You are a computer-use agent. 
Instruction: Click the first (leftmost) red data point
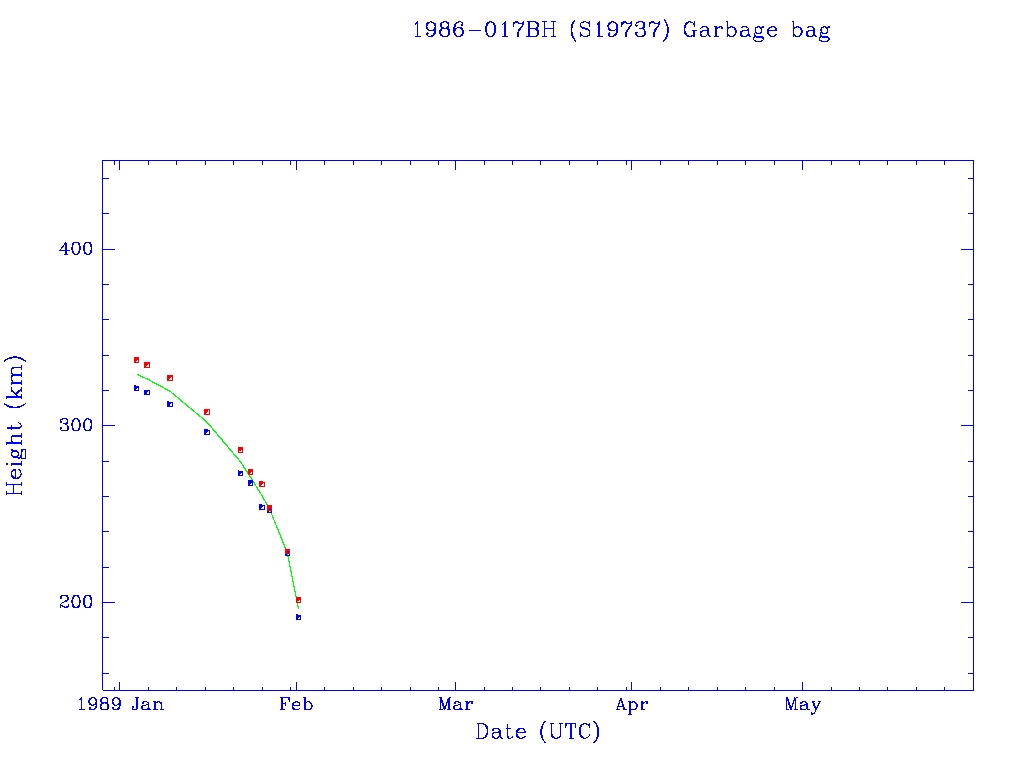136,360
